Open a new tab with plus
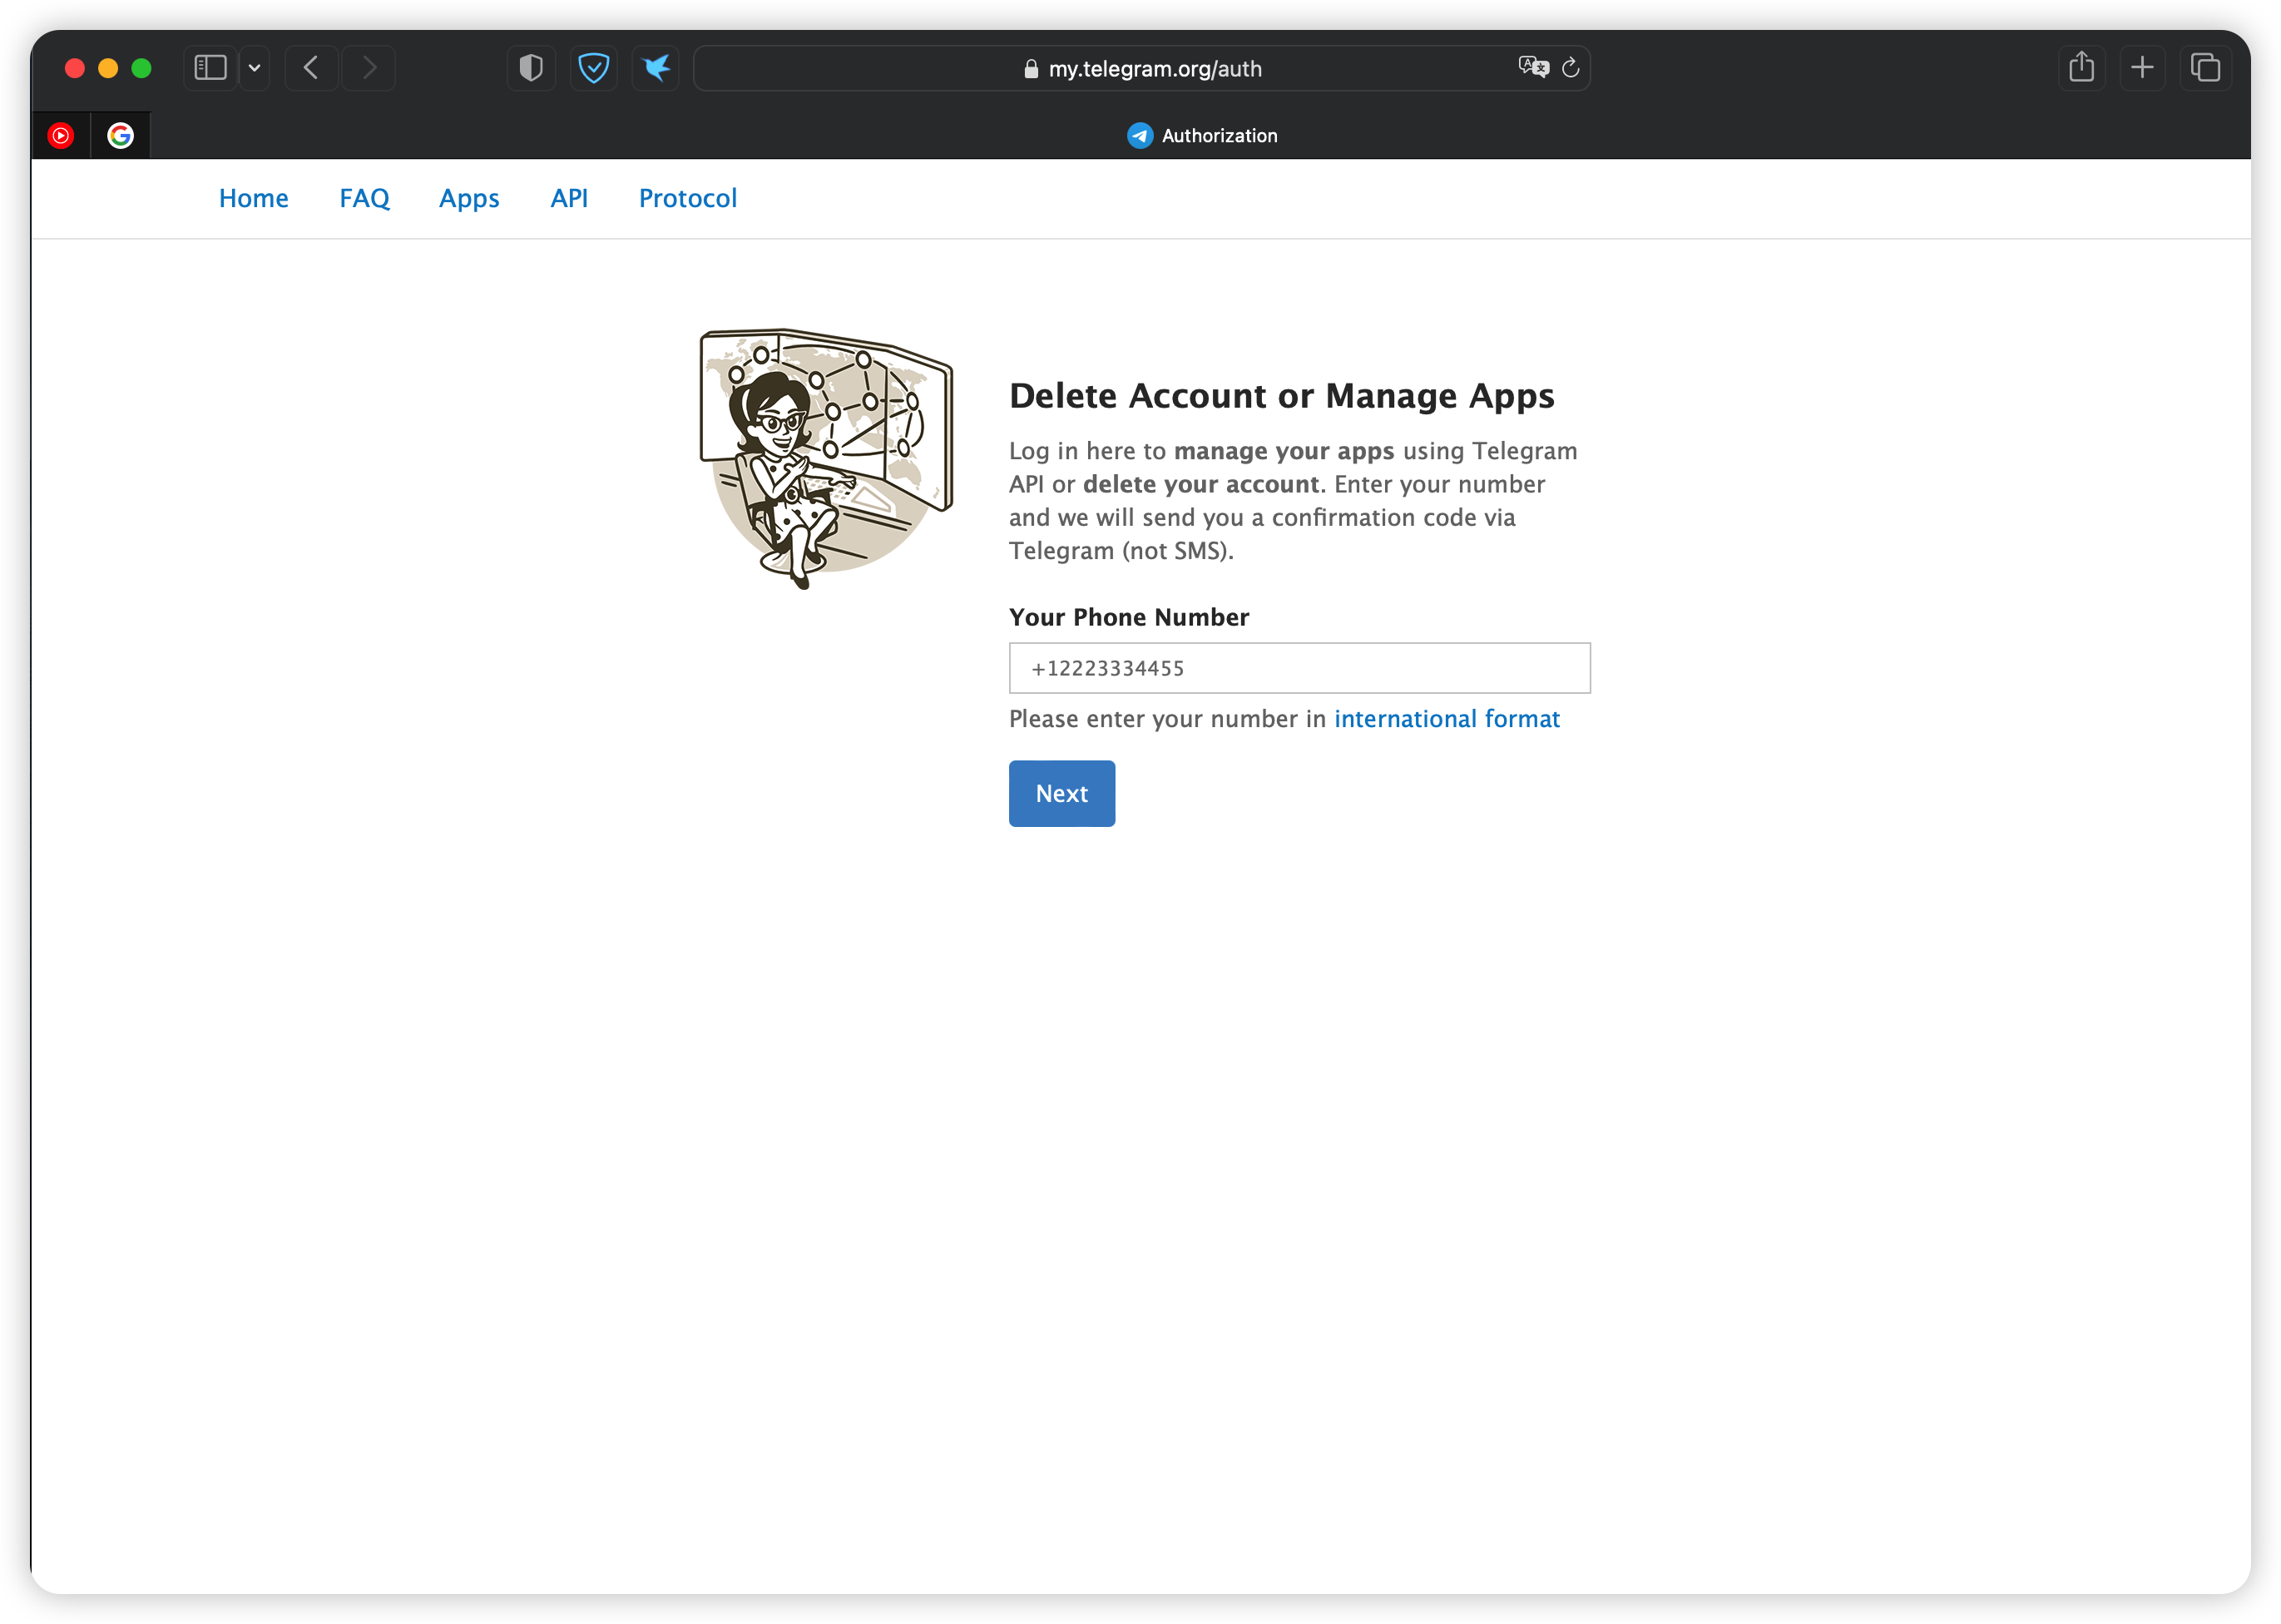Screen dimensions: 2281x1624 click(x=2142, y=68)
